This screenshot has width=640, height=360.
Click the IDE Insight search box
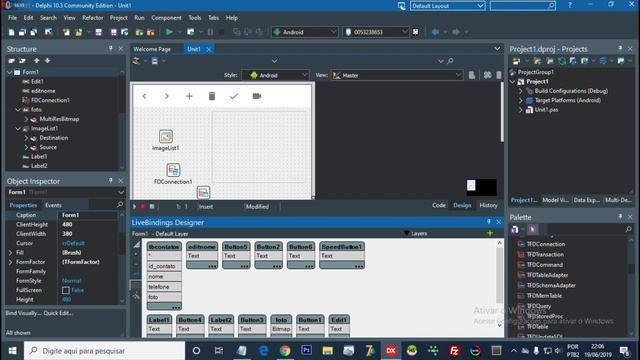click(x=522, y=6)
